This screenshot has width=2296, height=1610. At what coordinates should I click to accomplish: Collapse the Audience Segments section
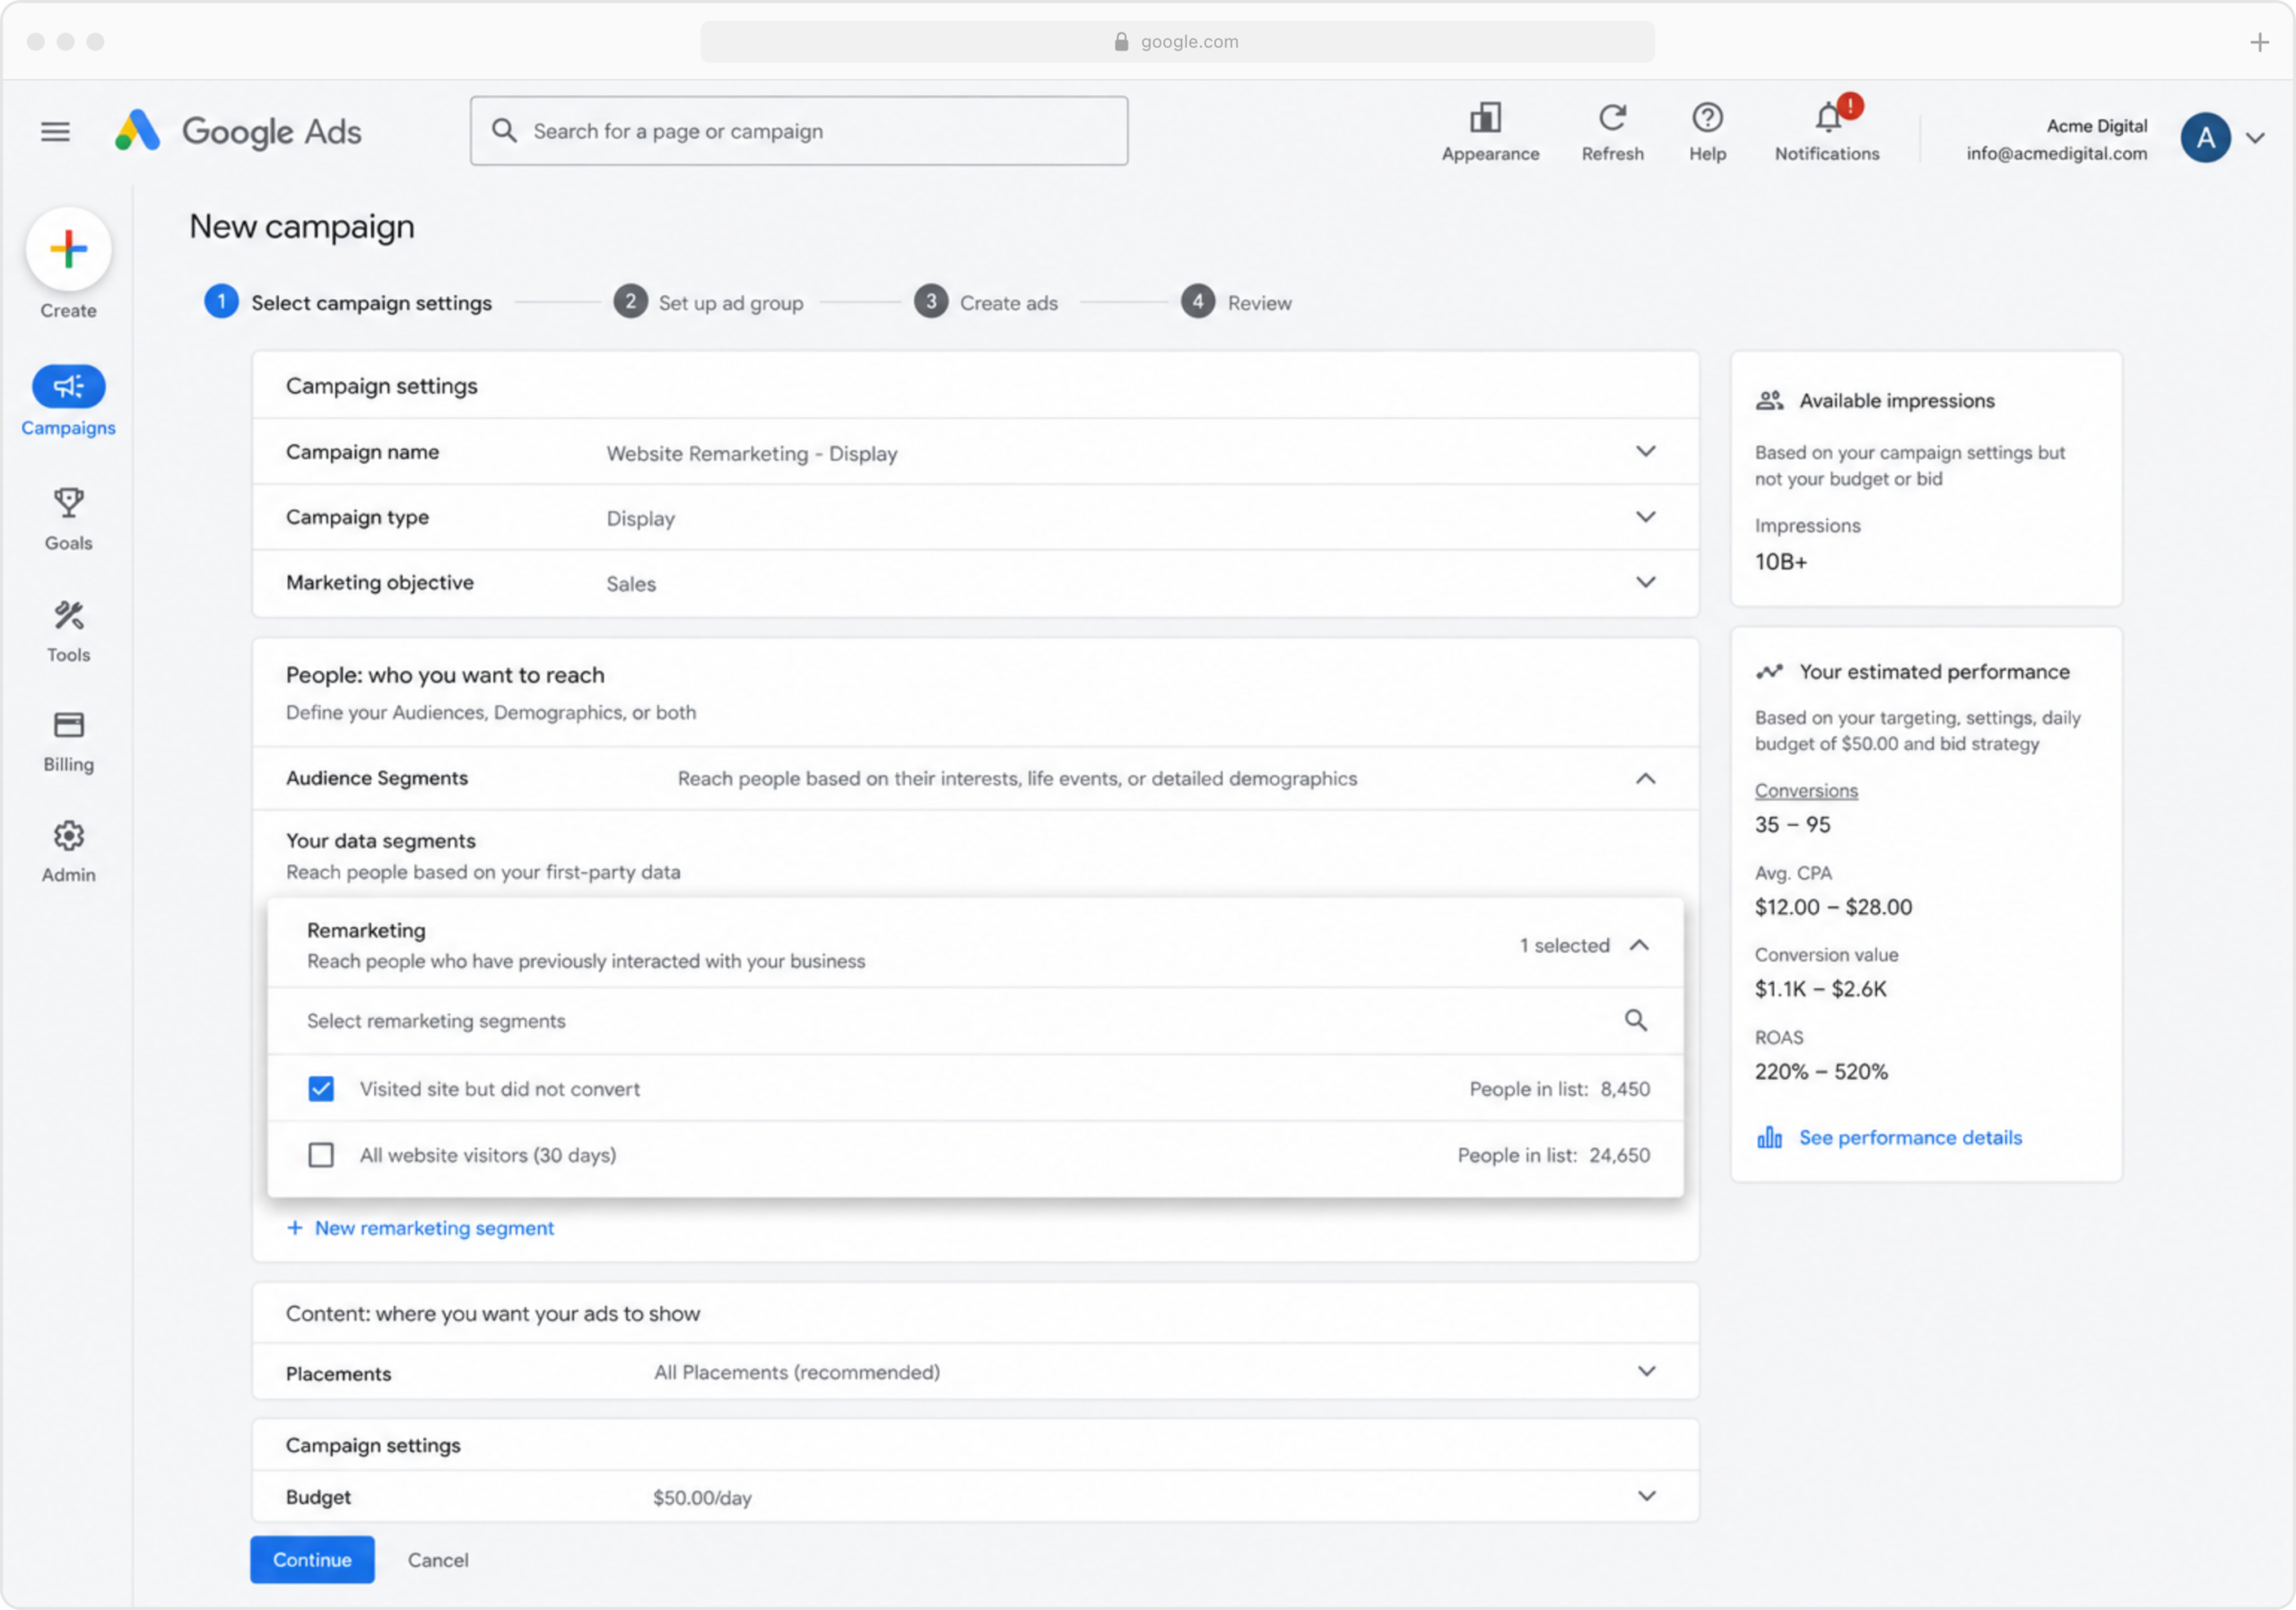click(x=1645, y=778)
